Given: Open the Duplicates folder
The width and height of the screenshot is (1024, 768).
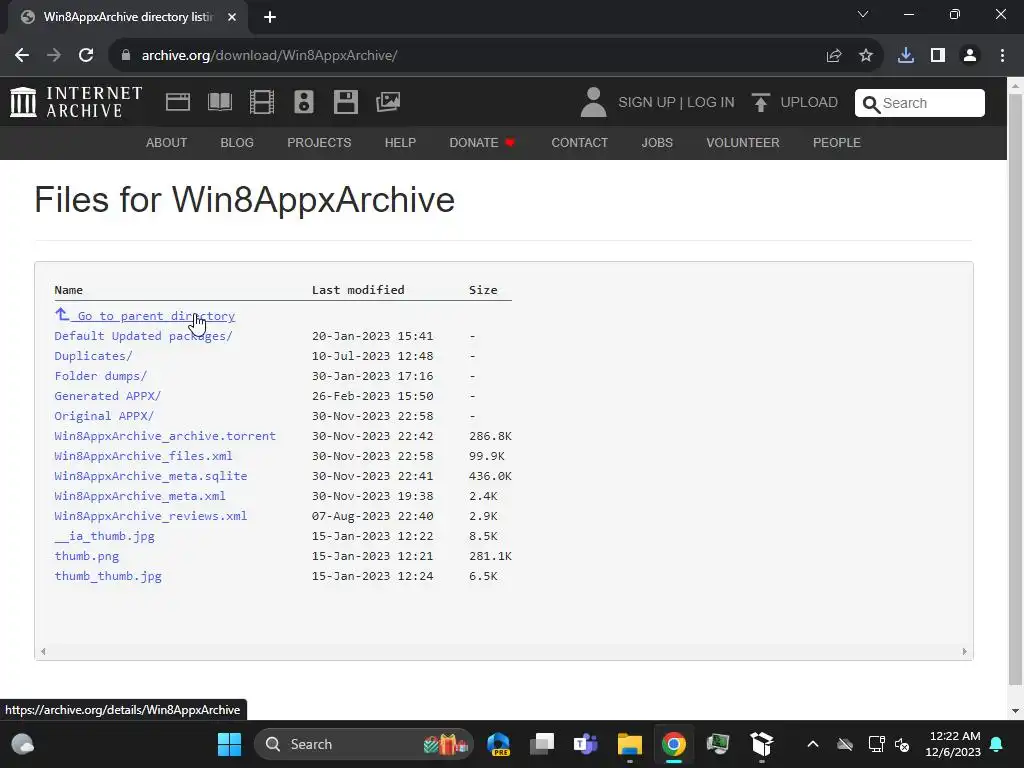Looking at the screenshot, I should tap(93, 356).
